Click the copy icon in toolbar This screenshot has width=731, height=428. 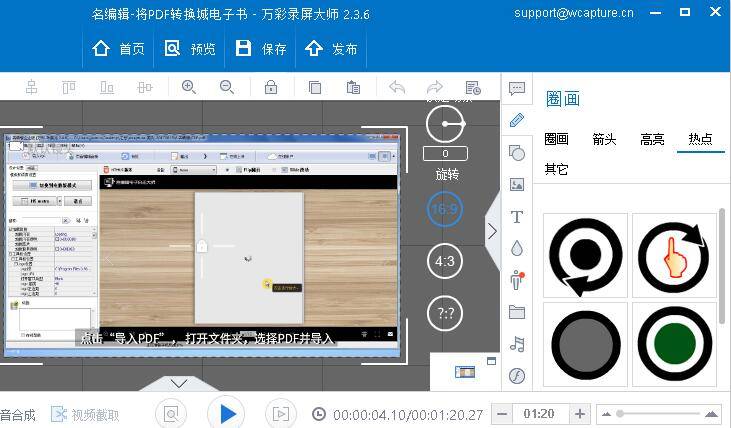(315, 87)
